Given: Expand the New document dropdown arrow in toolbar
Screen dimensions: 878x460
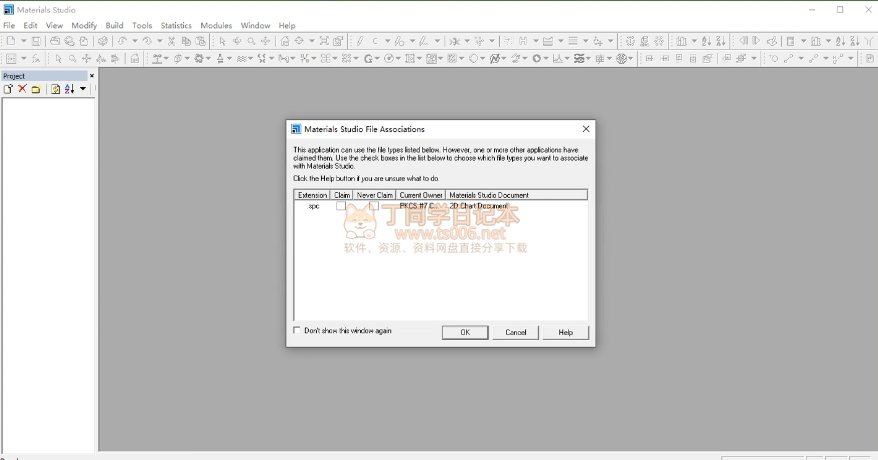Looking at the screenshot, I should 22,41.
